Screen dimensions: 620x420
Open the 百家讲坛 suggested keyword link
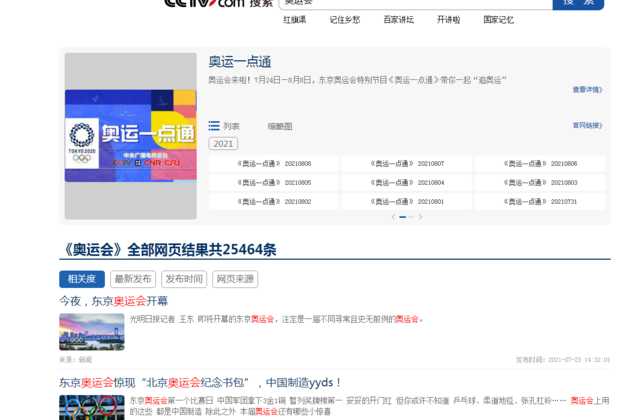pos(399,20)
